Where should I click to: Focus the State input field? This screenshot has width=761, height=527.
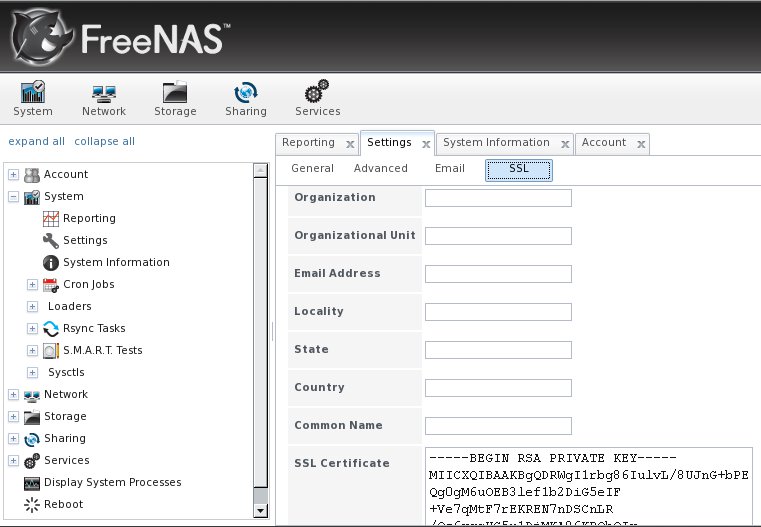pos(498,350)
